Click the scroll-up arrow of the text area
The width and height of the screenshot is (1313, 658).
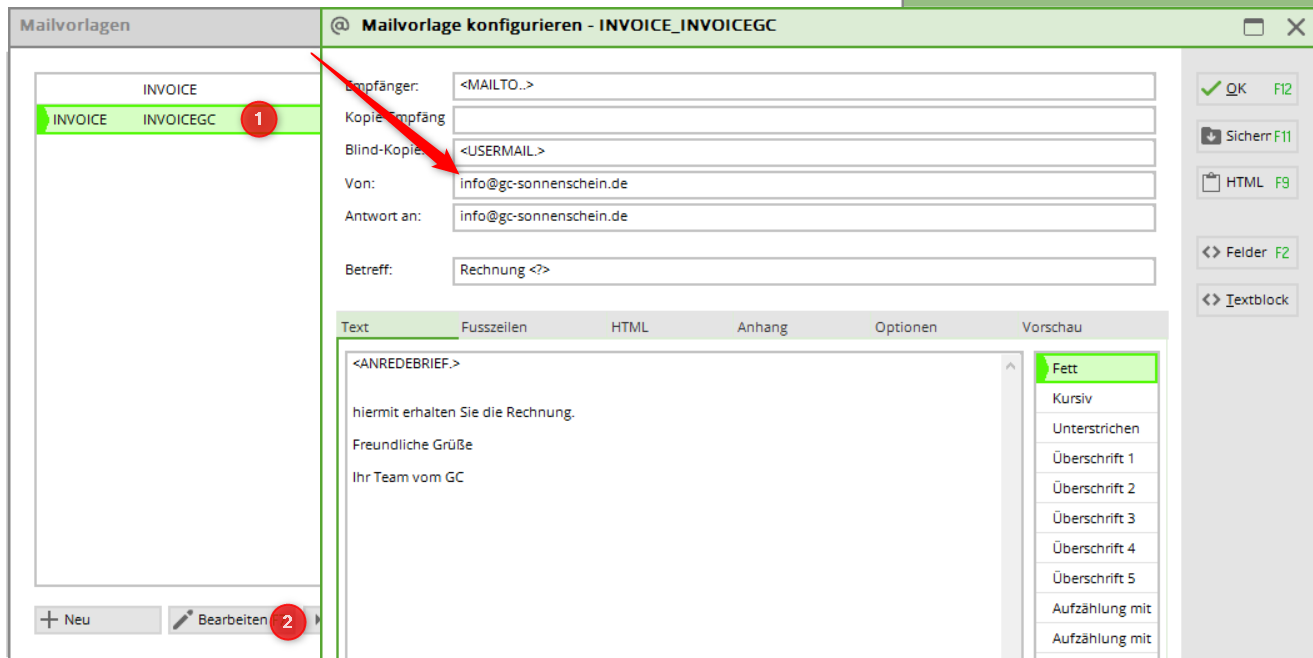1010,367
